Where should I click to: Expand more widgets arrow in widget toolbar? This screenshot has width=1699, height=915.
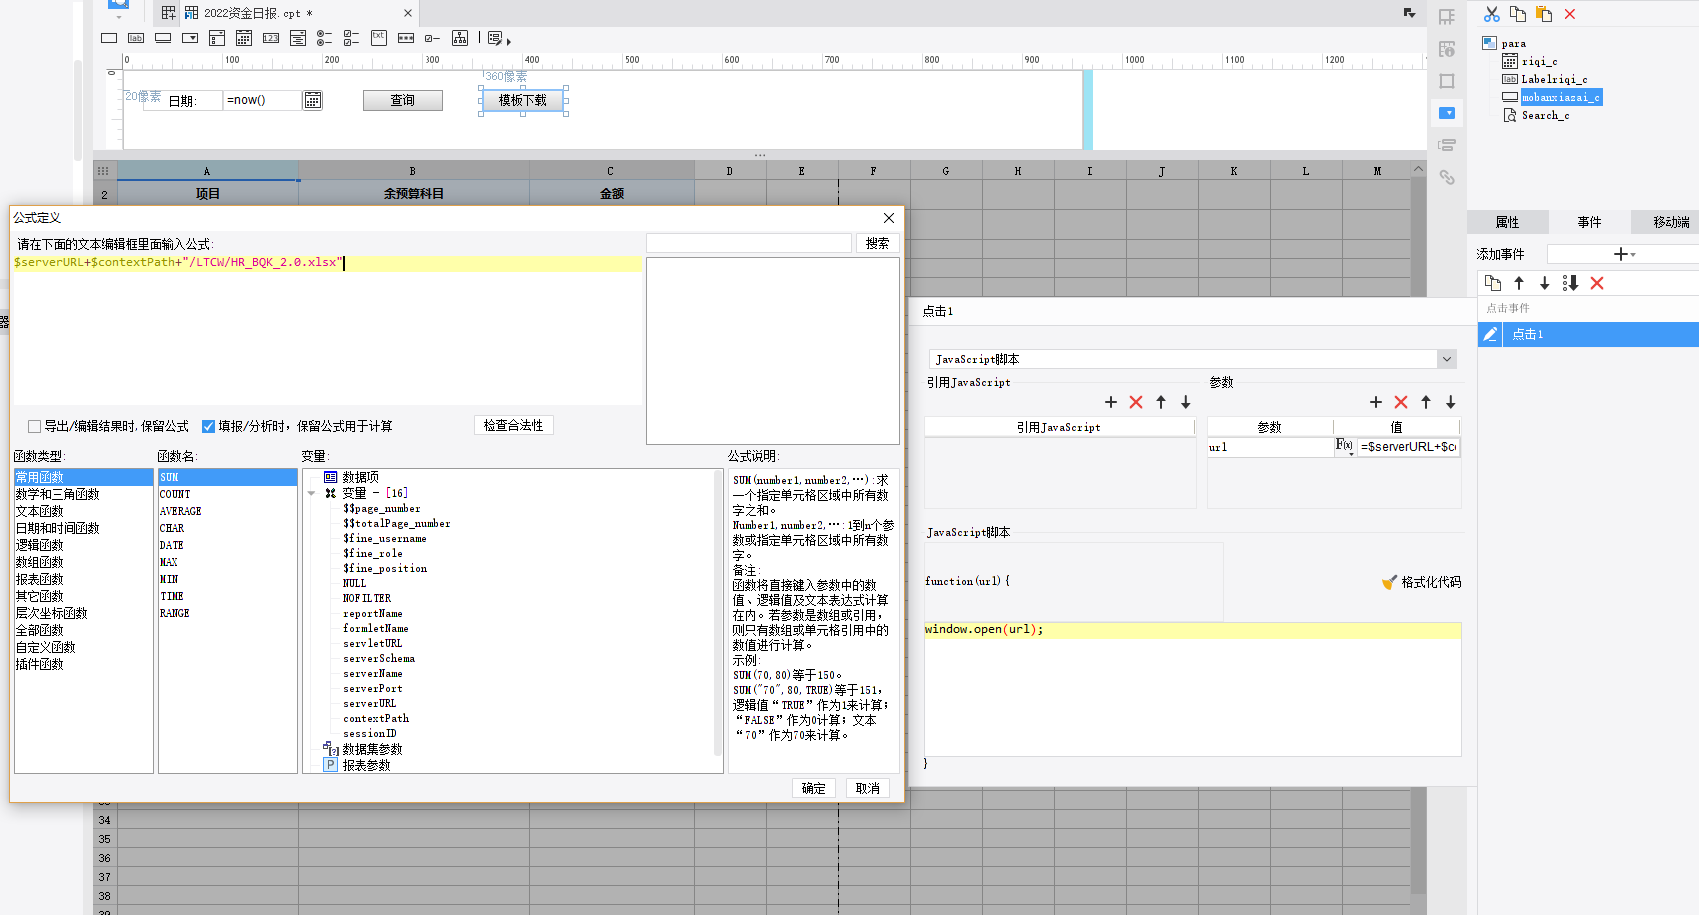pos(508,41)
